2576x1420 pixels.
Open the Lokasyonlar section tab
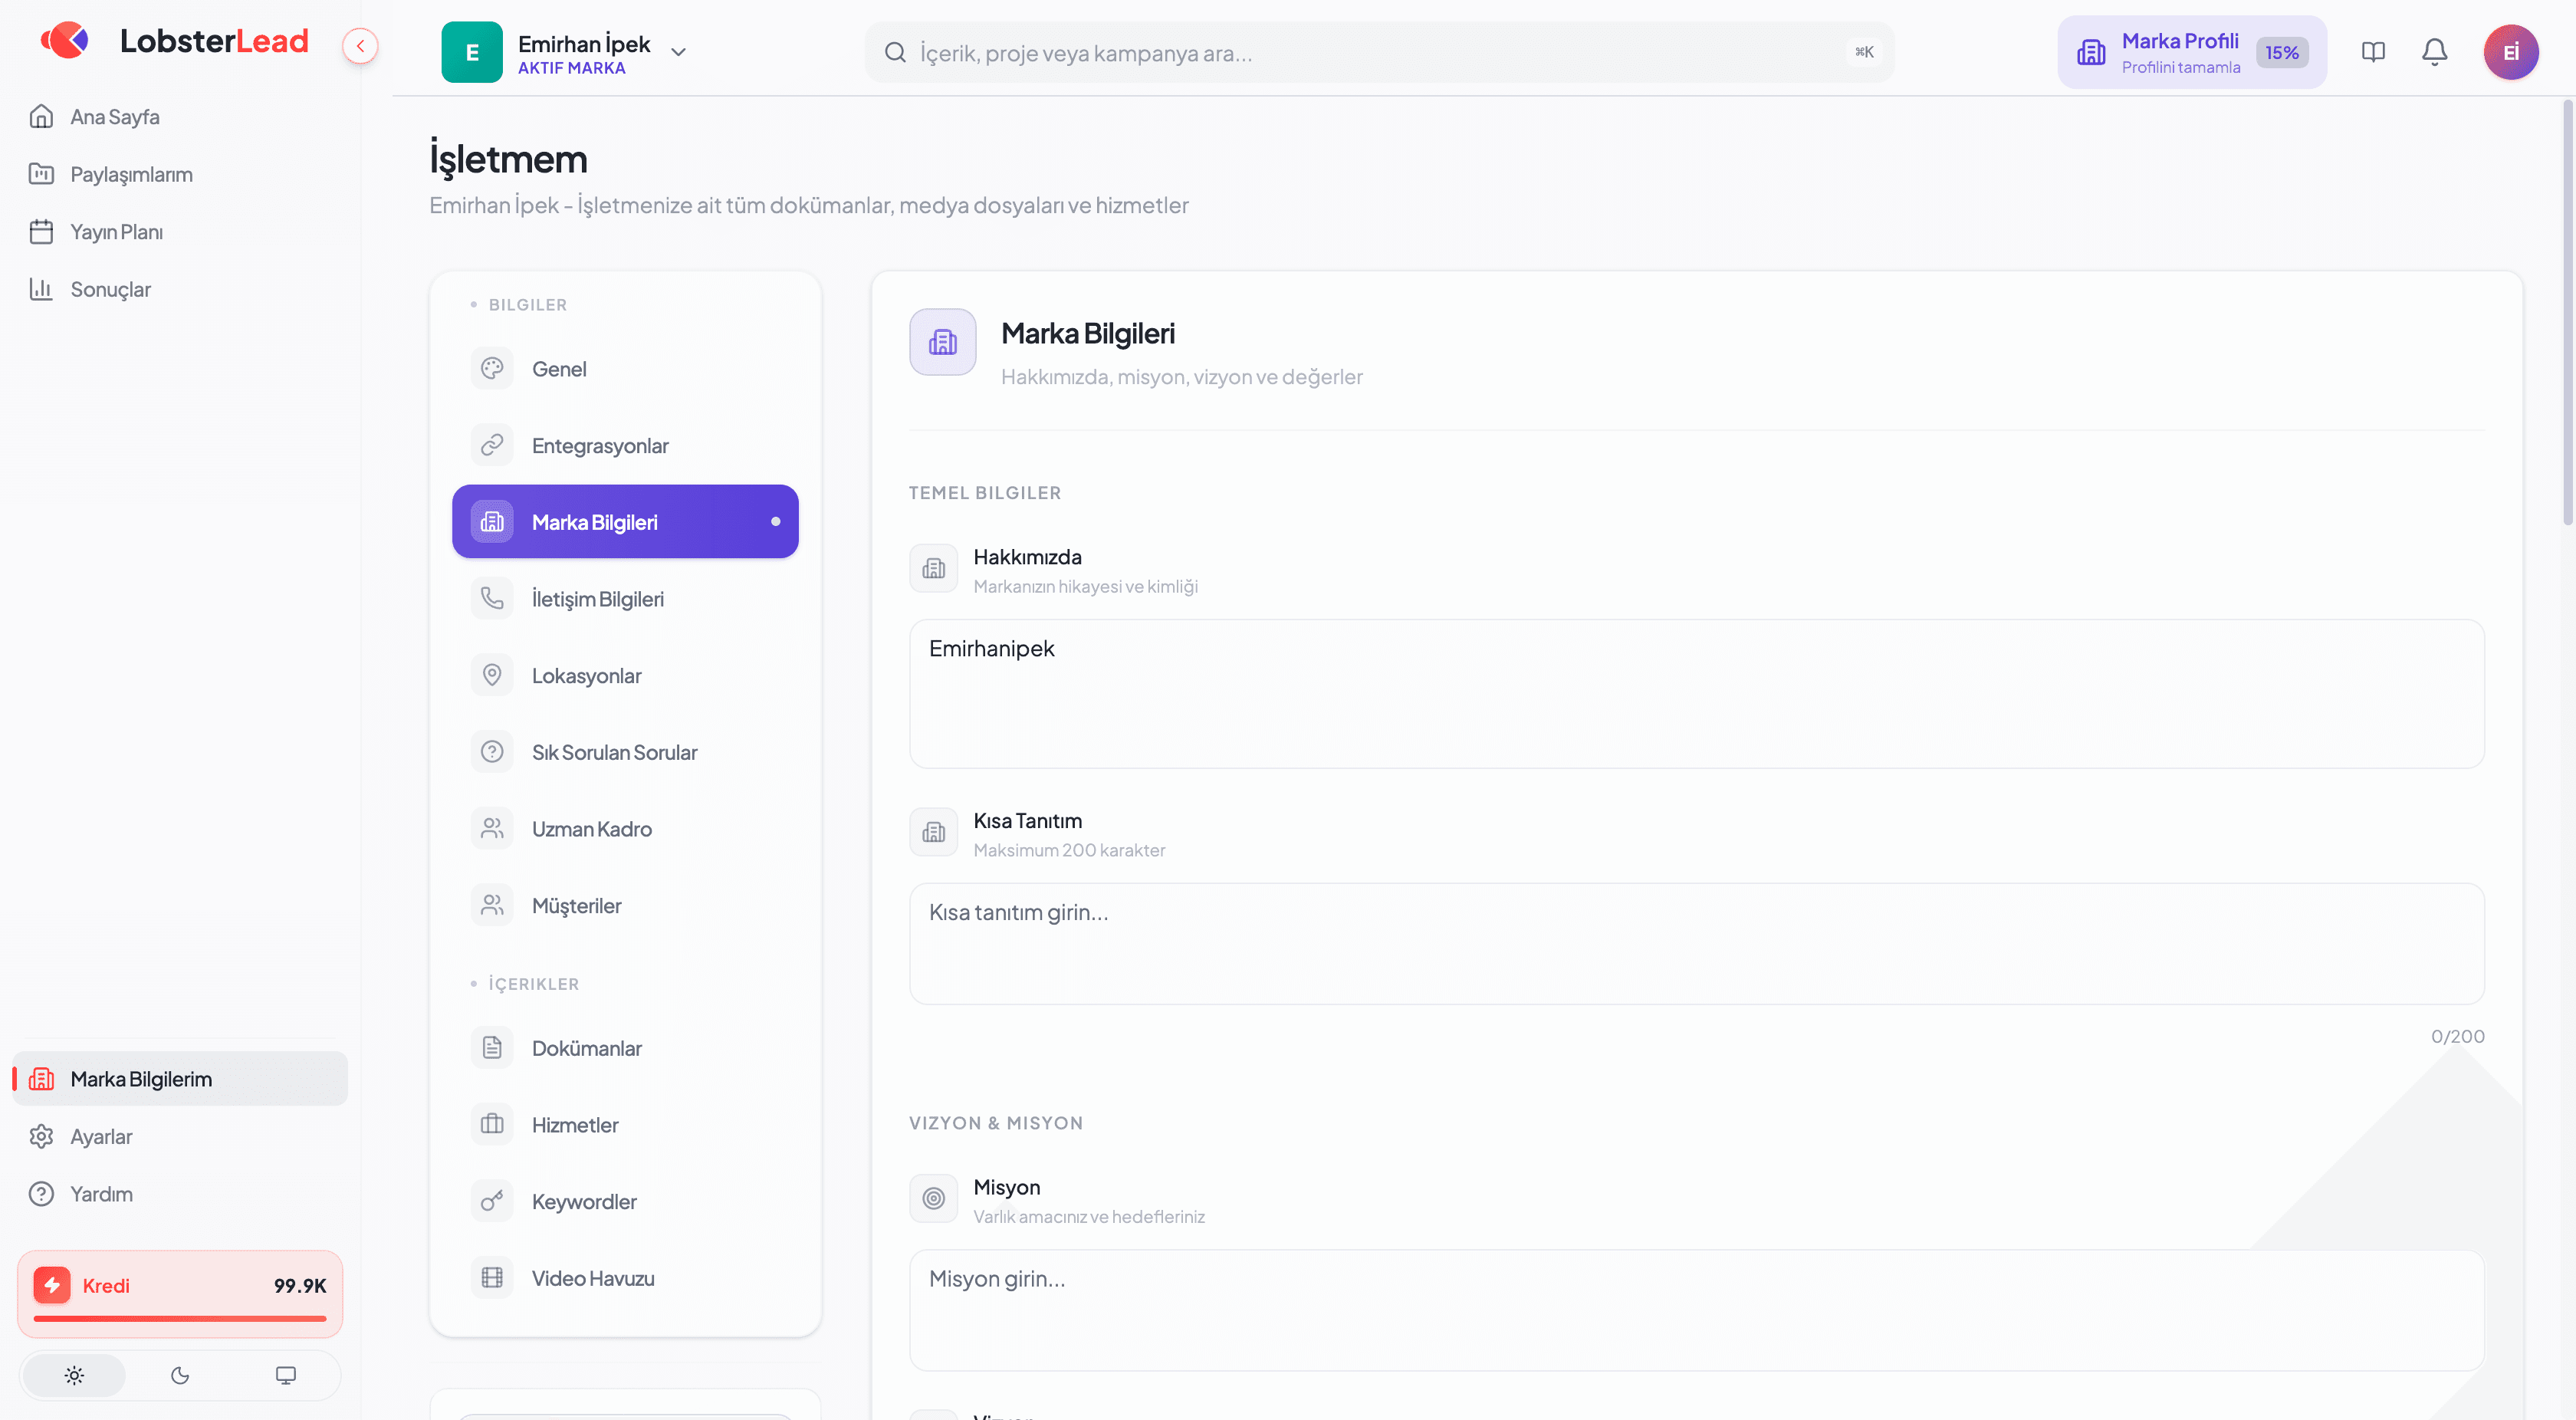click(x=625, y=675)
